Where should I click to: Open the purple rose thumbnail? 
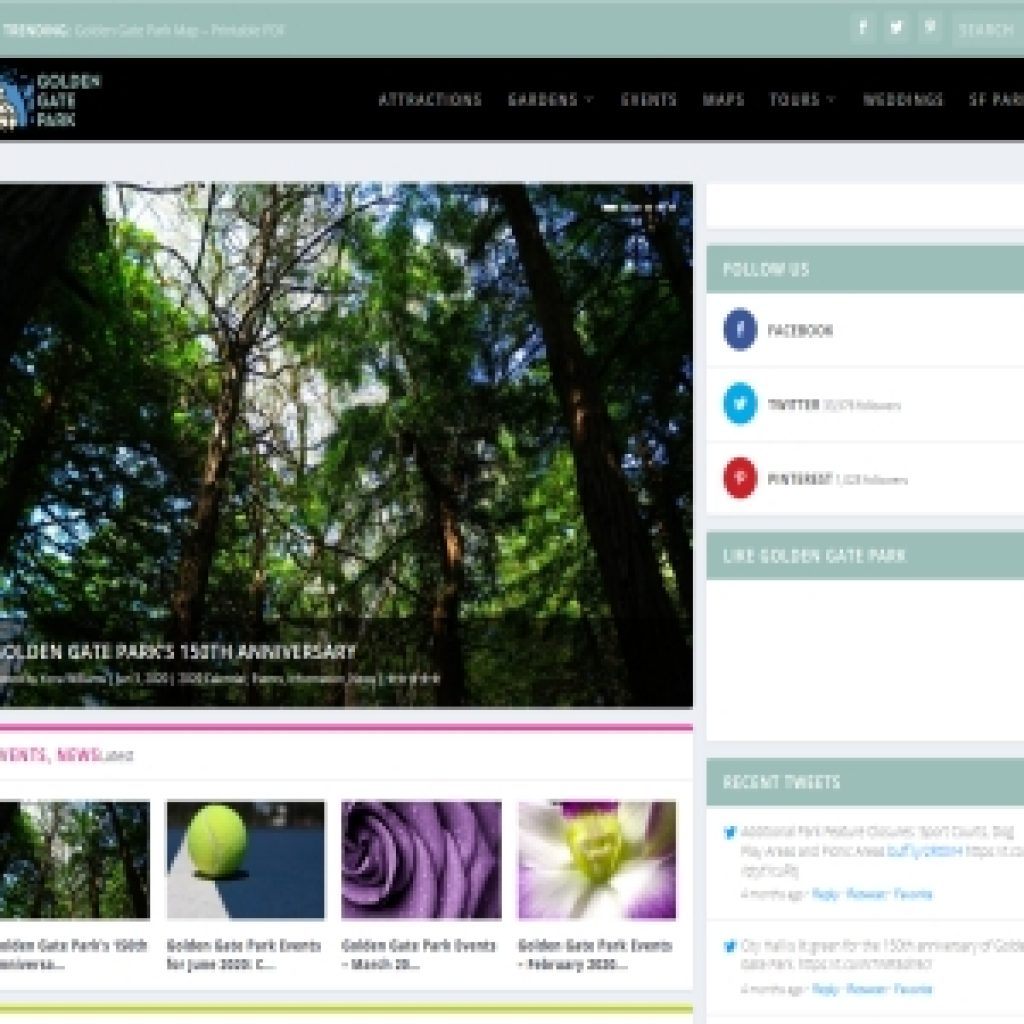coord(421,859)
